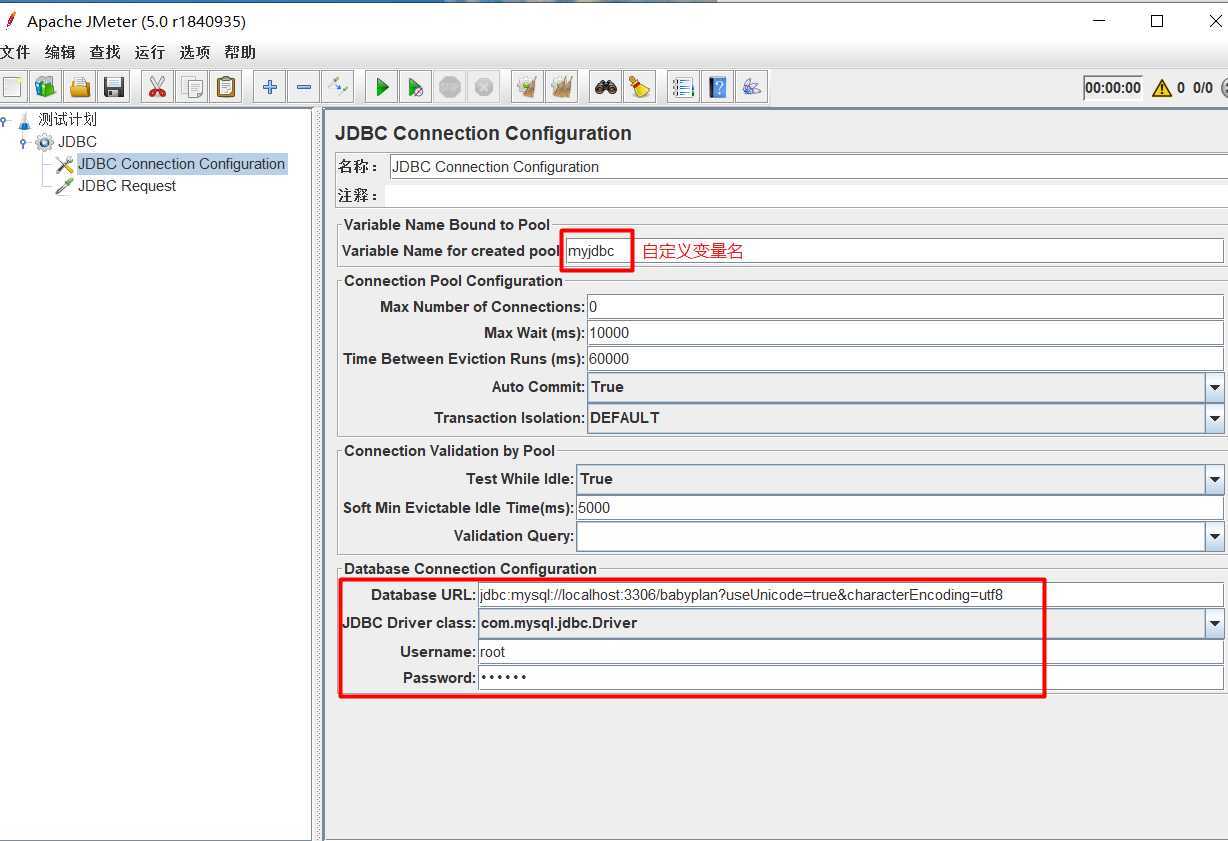Click the Search binoculars icon
The height and width of the screenshot is (841, 1228).
(605, 88)
